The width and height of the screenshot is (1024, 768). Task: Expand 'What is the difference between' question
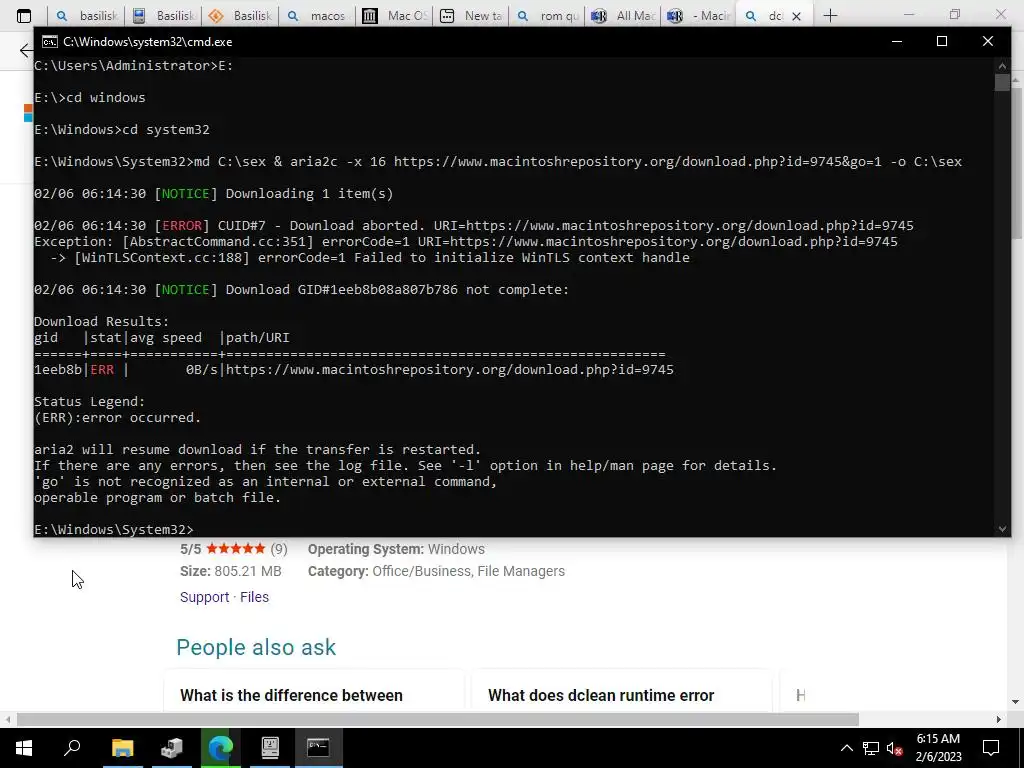click(x=291, y=696)
